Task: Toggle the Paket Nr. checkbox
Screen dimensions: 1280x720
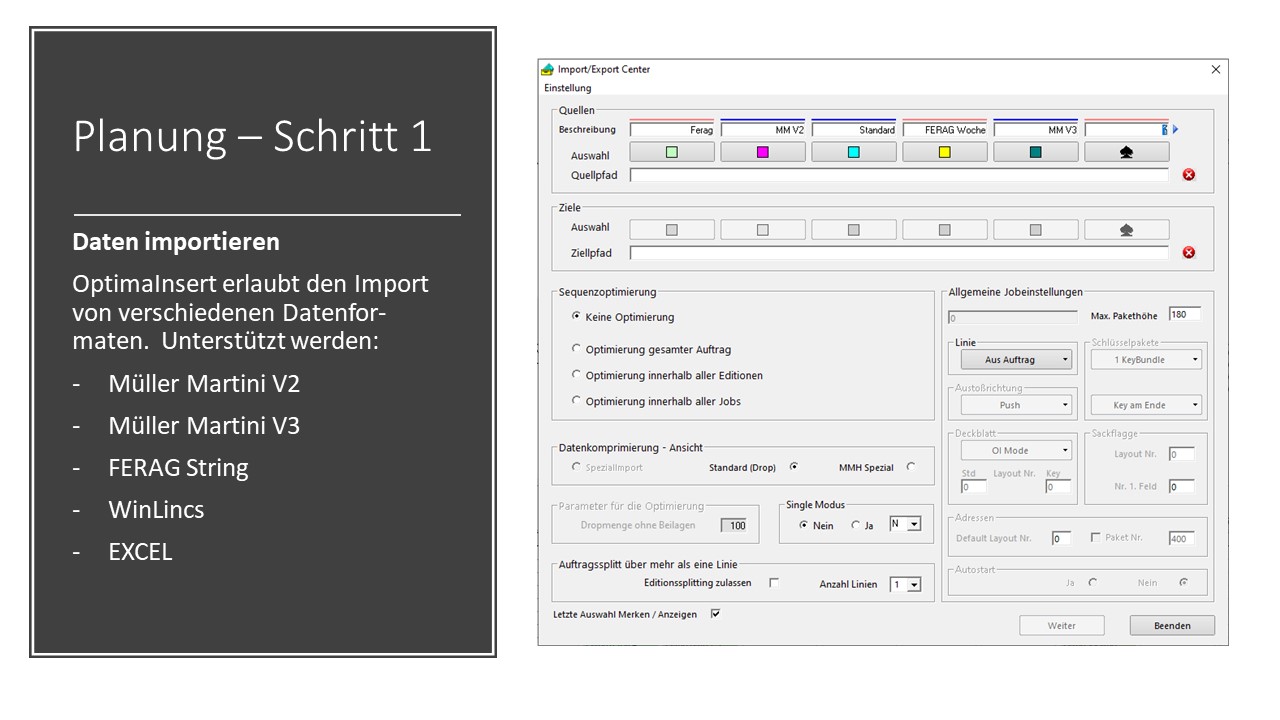Action: pos(1096,537)
